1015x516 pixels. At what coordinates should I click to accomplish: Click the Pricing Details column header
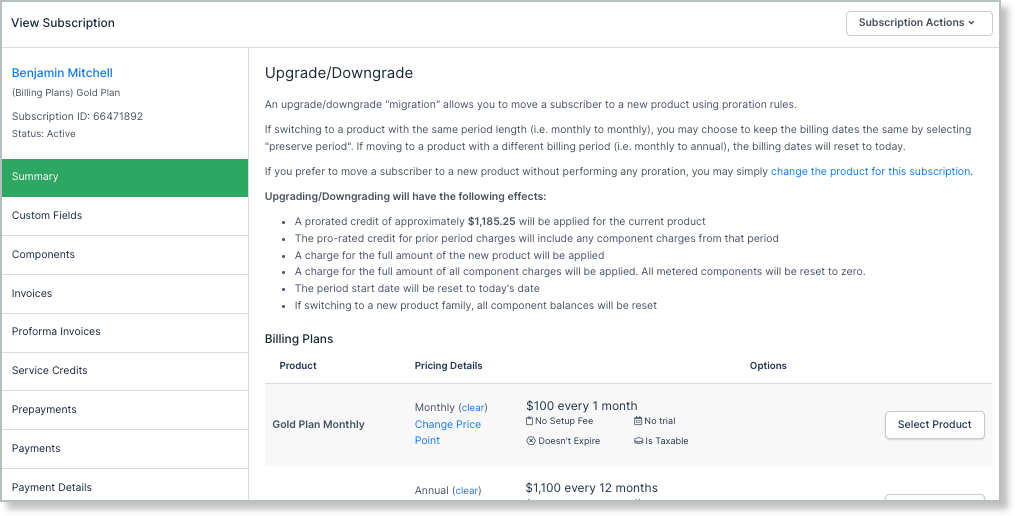coord(449,366)
